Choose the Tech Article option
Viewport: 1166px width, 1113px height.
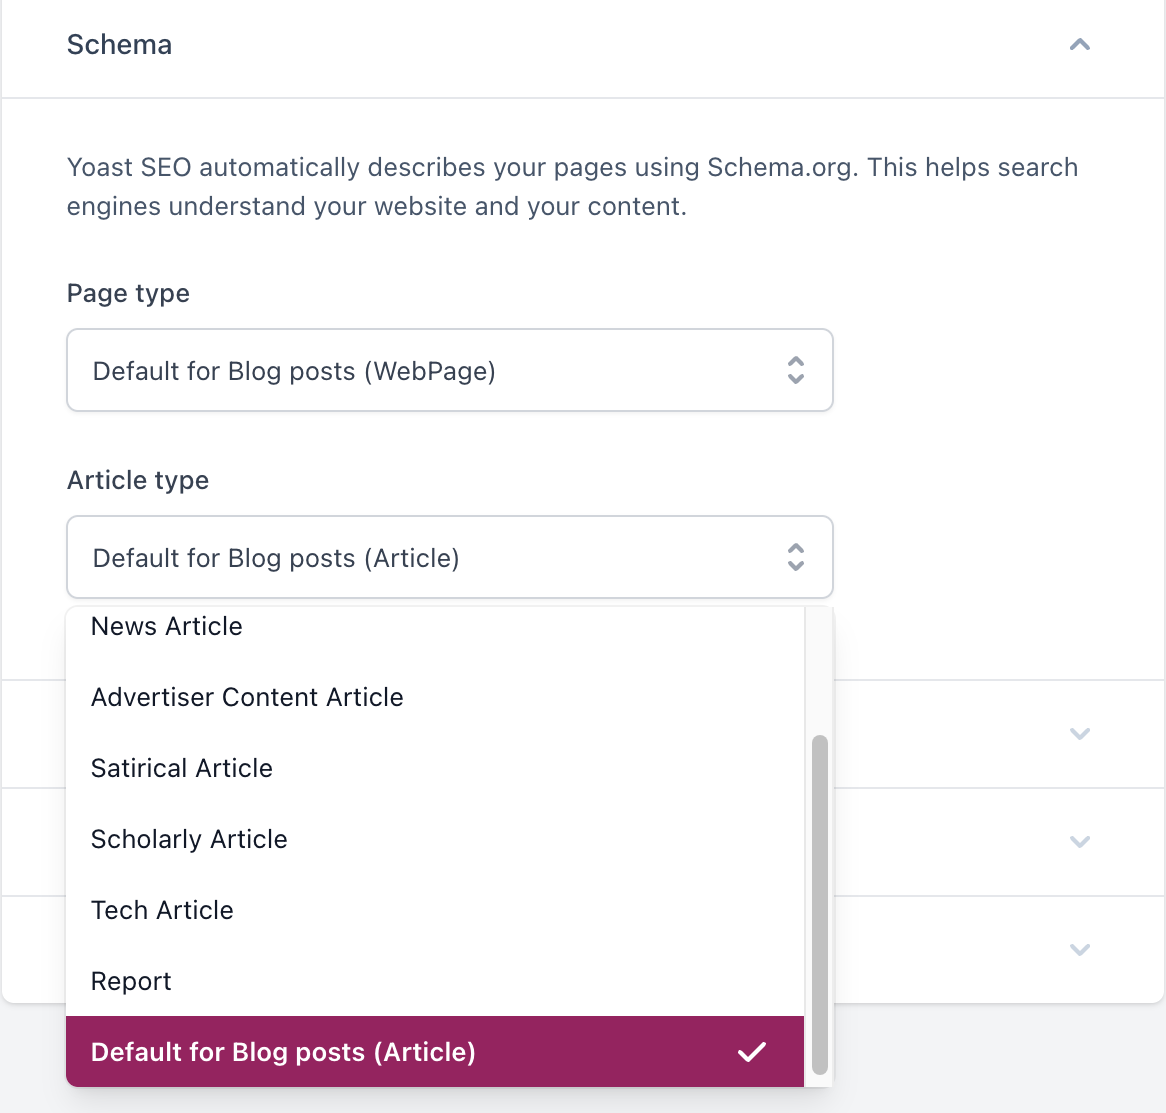click(x=162, y=910)
